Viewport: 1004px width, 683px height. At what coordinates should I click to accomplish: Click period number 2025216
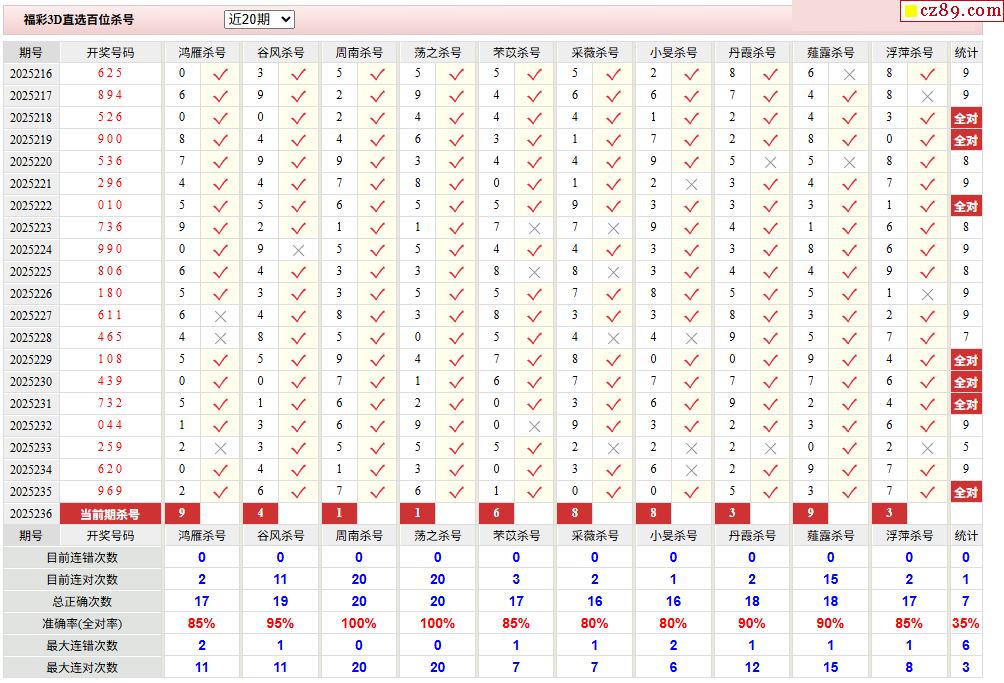[x=31, y=74]
